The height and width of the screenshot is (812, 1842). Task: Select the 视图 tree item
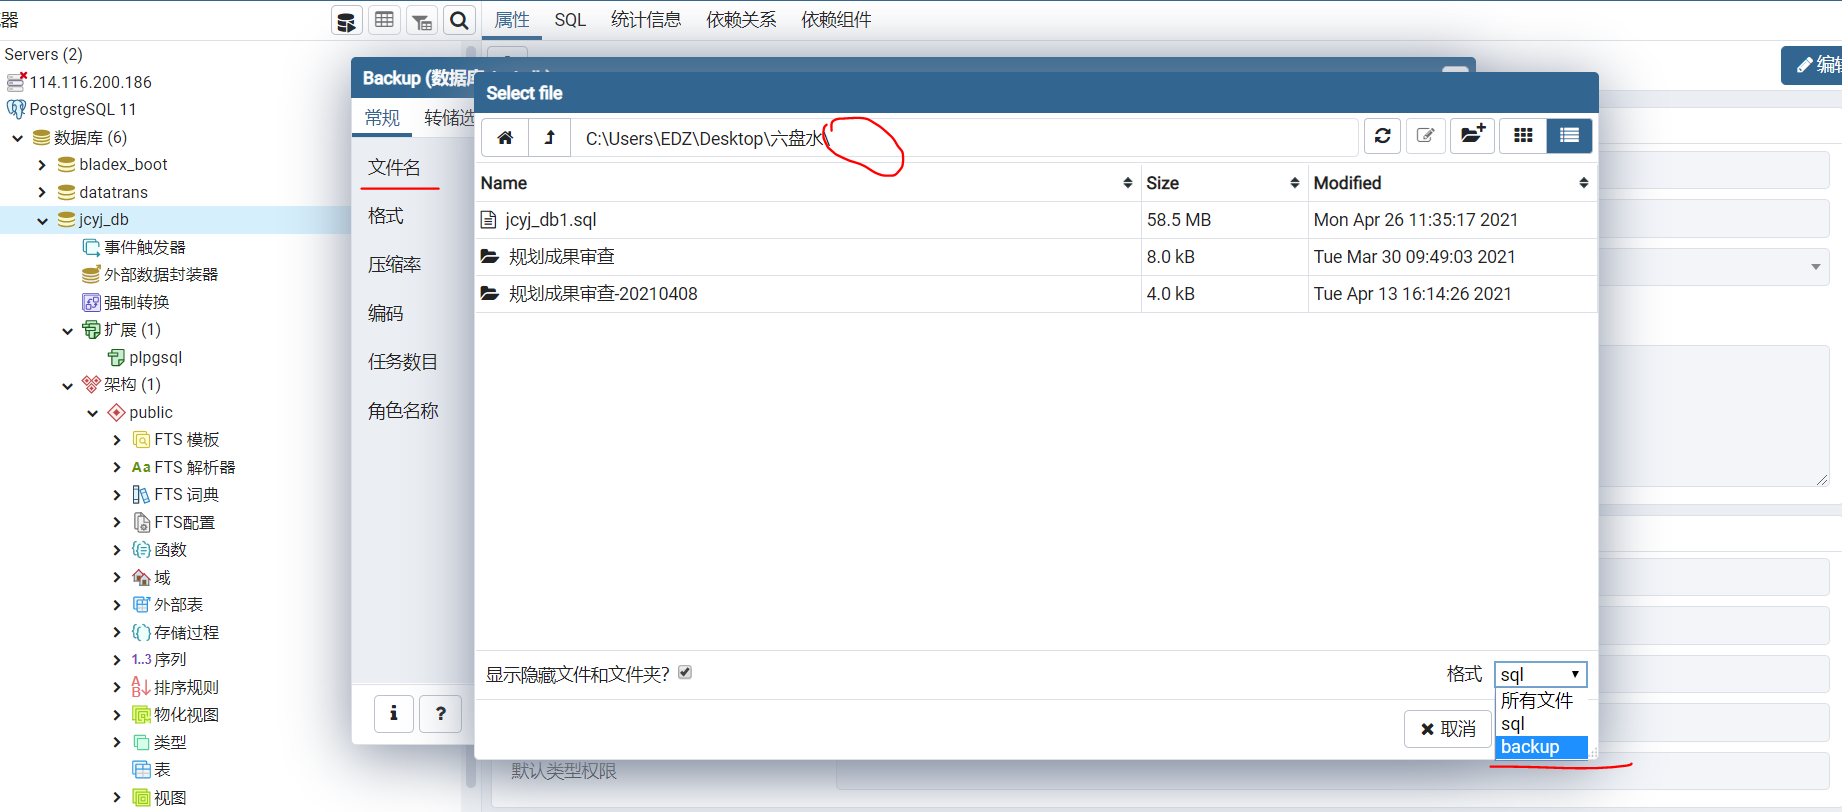coord(170,798)
